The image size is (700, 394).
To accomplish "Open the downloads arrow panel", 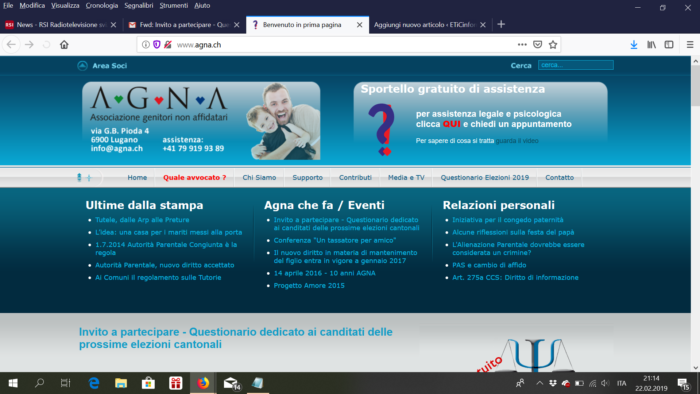I will (x=633, y=45).
